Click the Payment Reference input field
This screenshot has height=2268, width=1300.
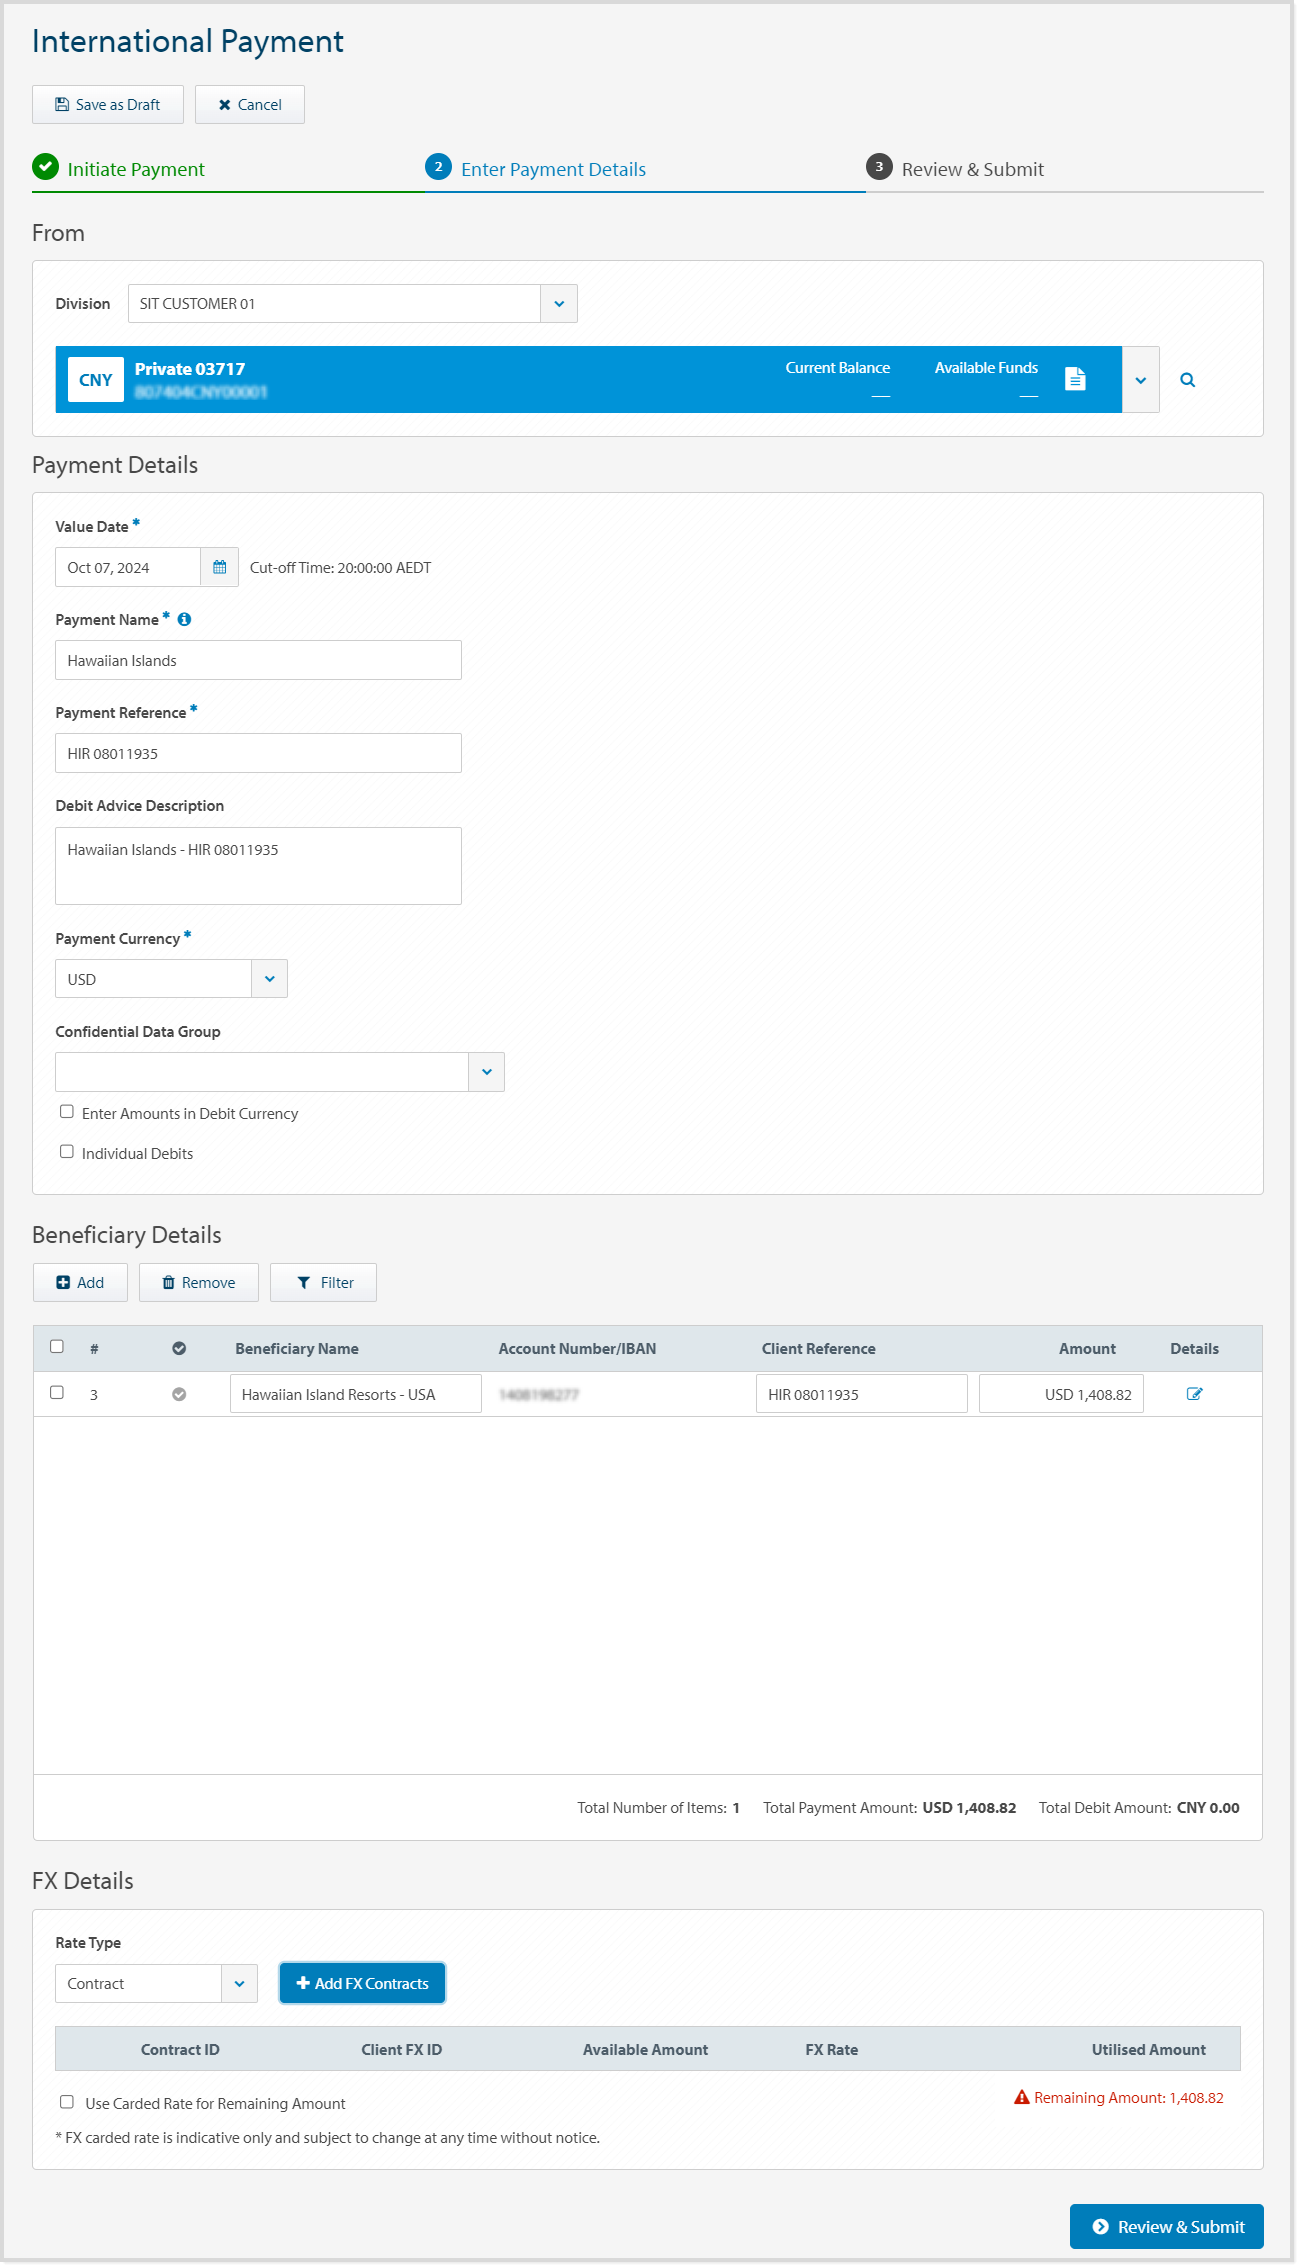click(258, 754)
